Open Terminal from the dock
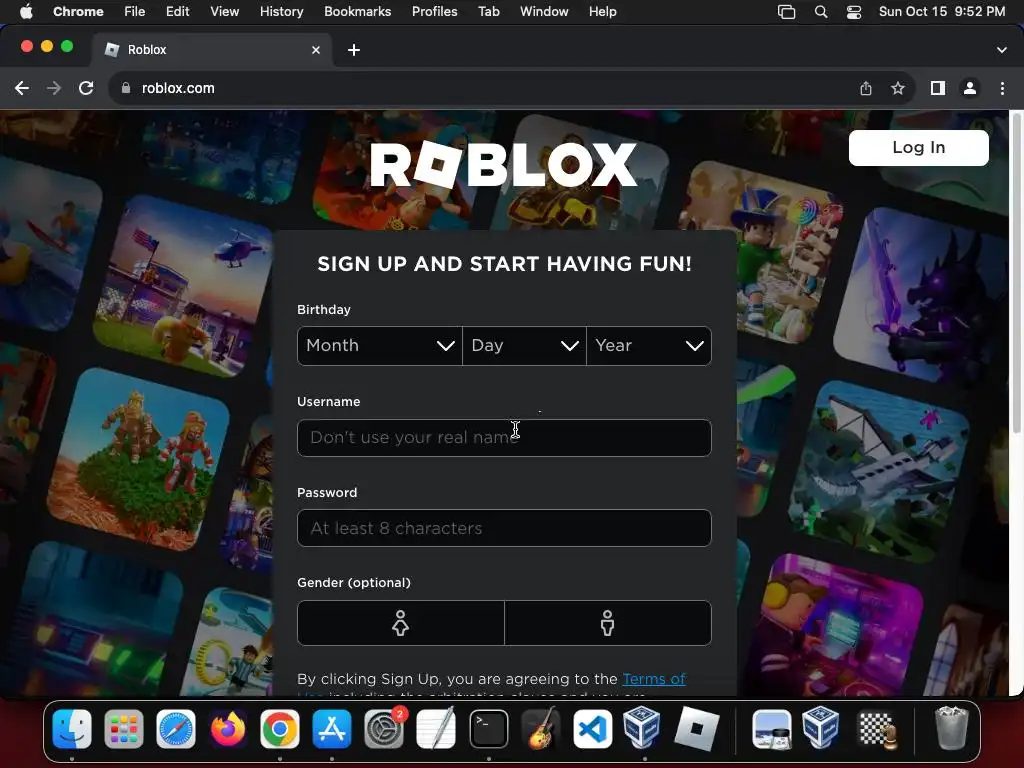This screenshot has height=768, width=1024. tap(488, 729)
